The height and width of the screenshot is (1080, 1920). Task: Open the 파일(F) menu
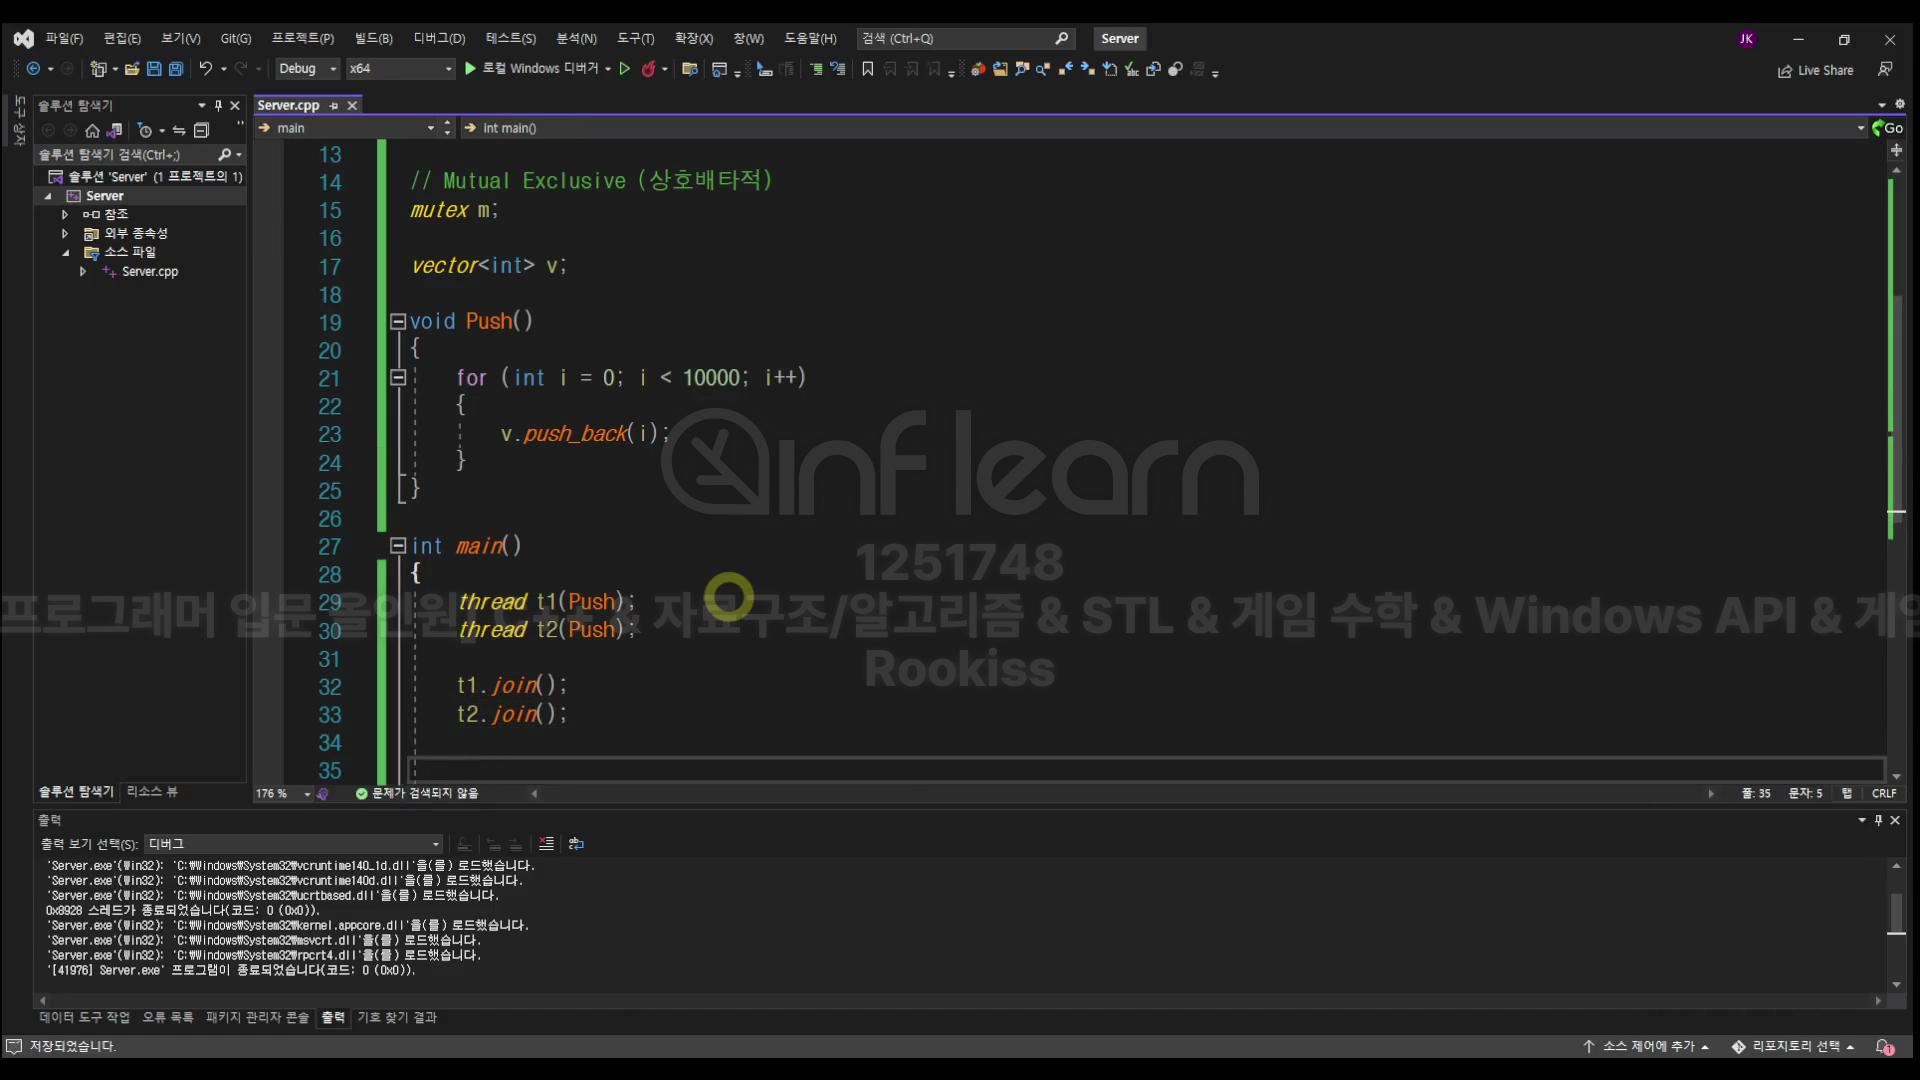(x=64, y=39)
